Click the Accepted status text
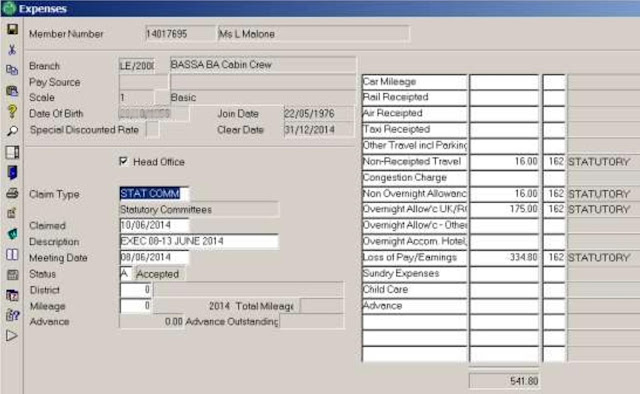The image size is (640, 394). 158,274
